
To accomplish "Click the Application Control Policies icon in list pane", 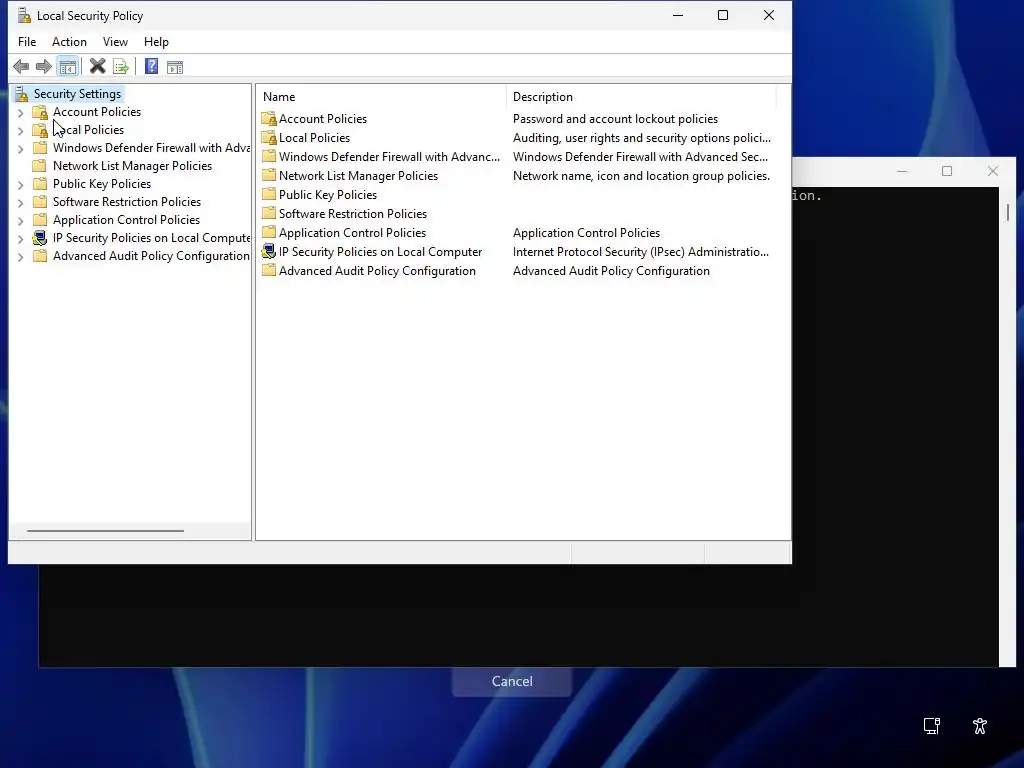I will tap(269, 232).
